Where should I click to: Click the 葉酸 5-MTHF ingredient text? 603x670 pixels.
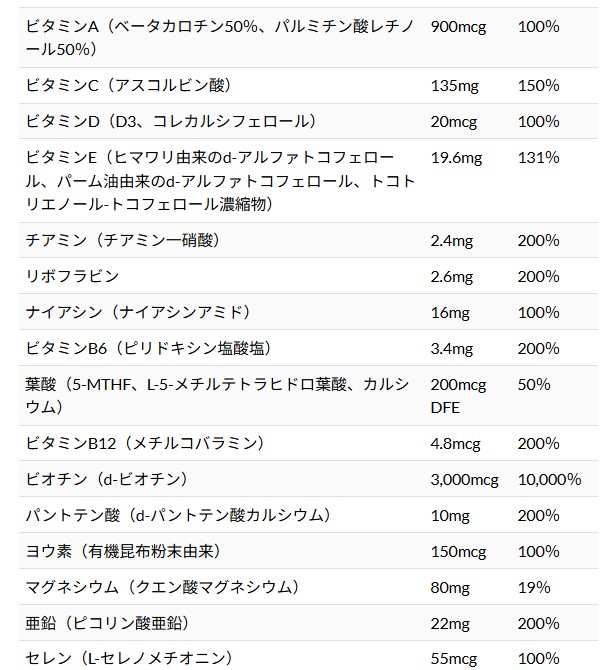coord(218,396)
